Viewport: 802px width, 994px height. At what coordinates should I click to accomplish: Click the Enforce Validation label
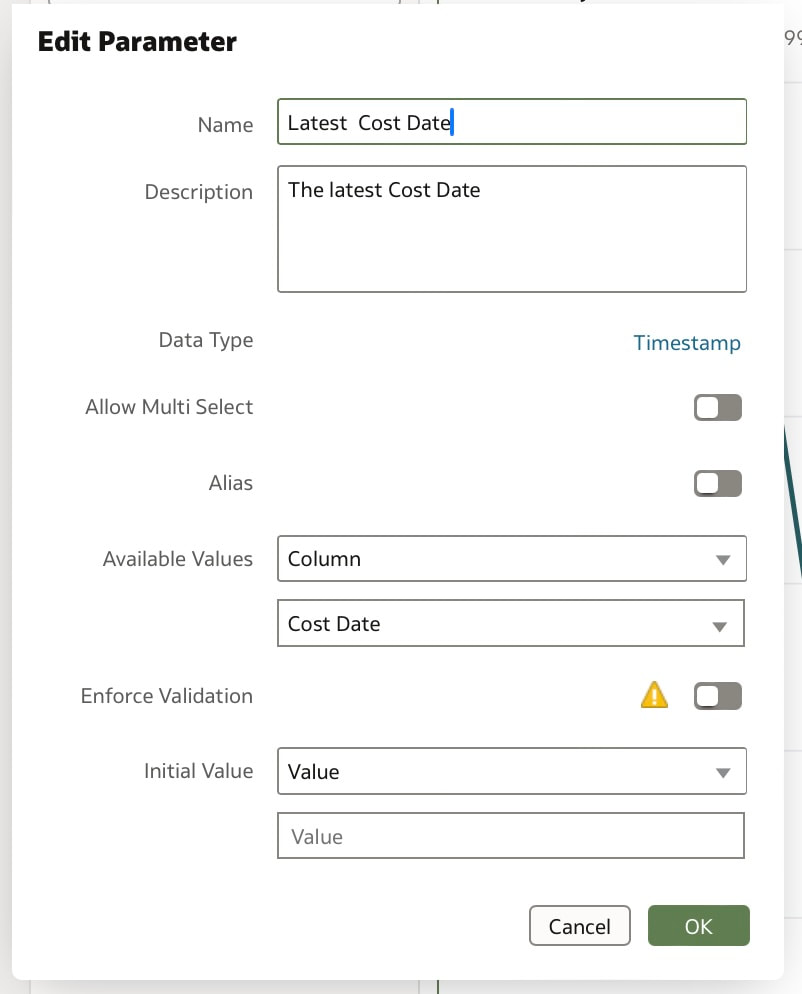coord(167,696)
